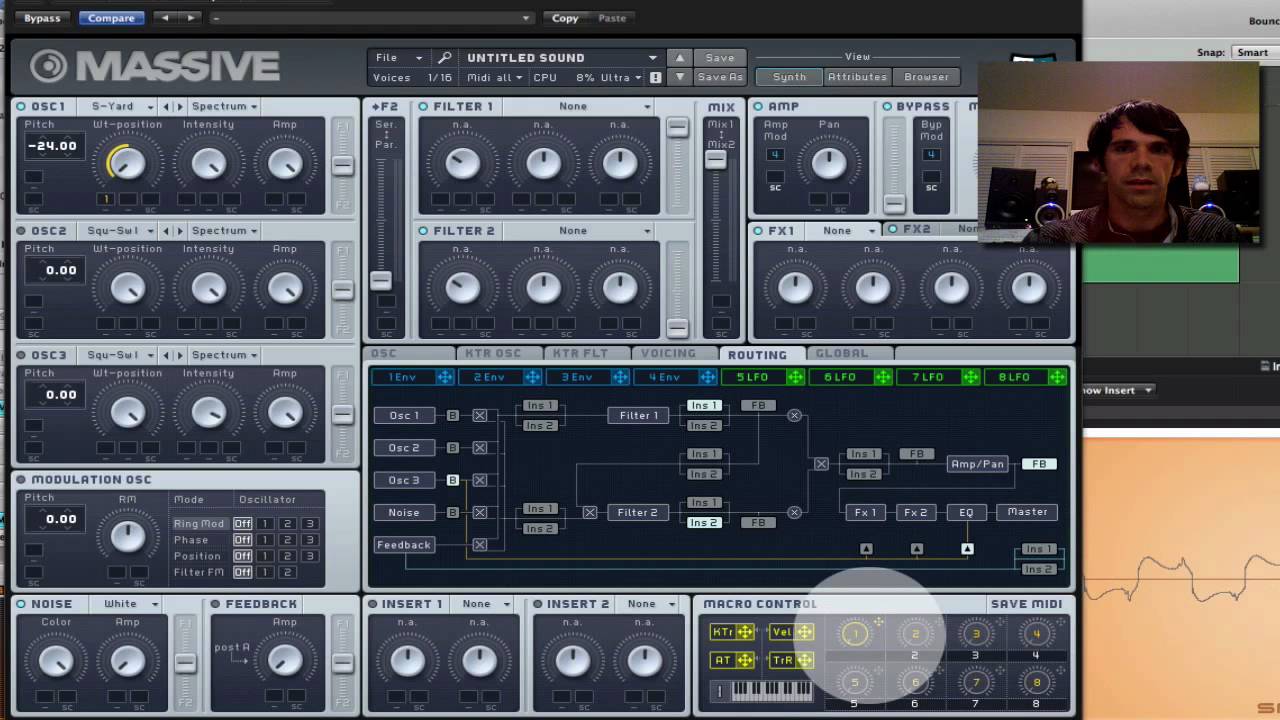Click the B bypass button beside Osc 1 routing
The image size is (1280, 720).
[x=452, y=416]
